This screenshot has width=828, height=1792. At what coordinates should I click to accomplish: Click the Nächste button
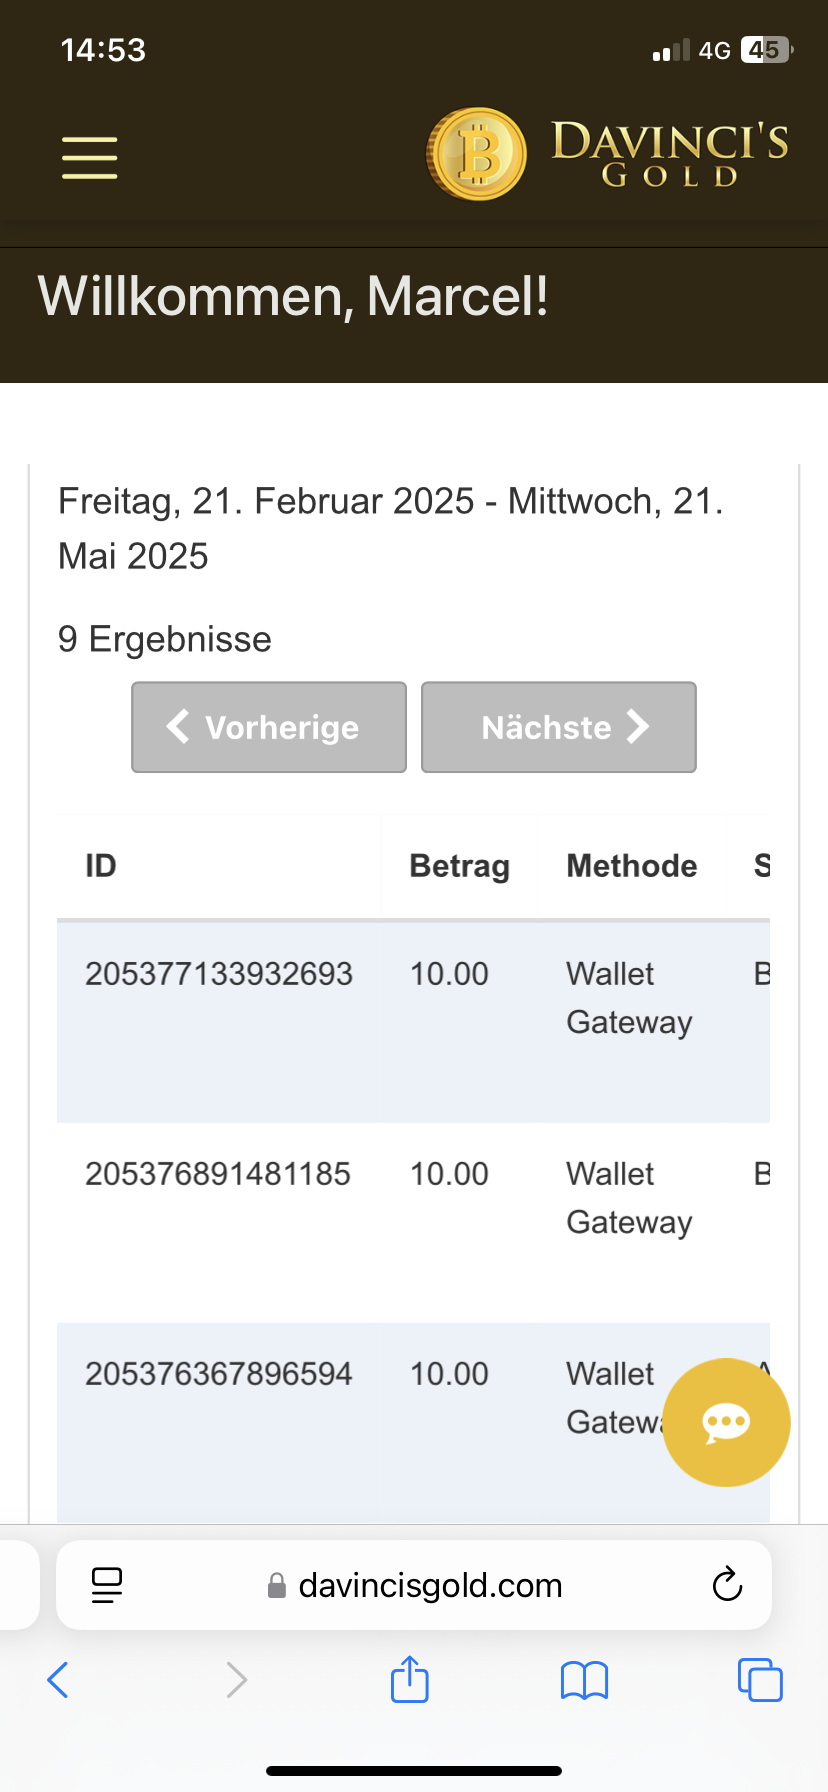pyautogui.click(x=559, y=727)
